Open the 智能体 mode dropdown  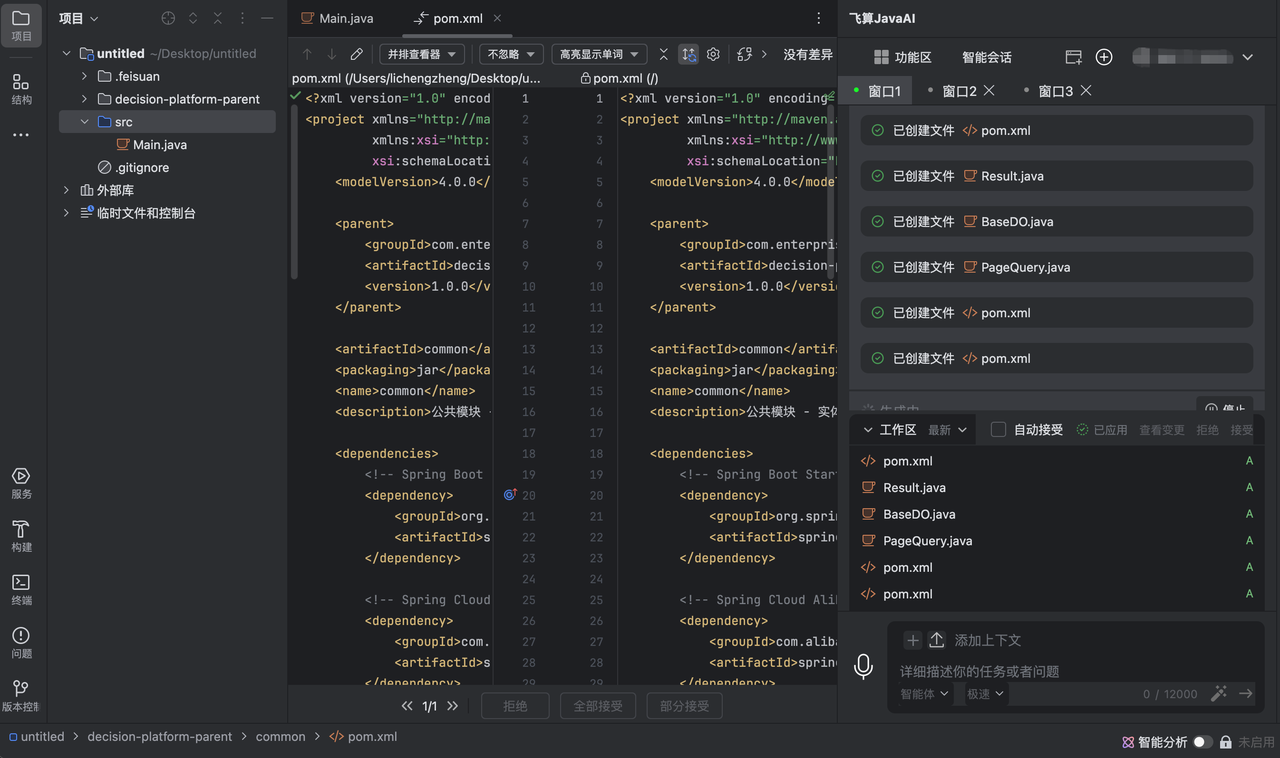click(925, 693)
